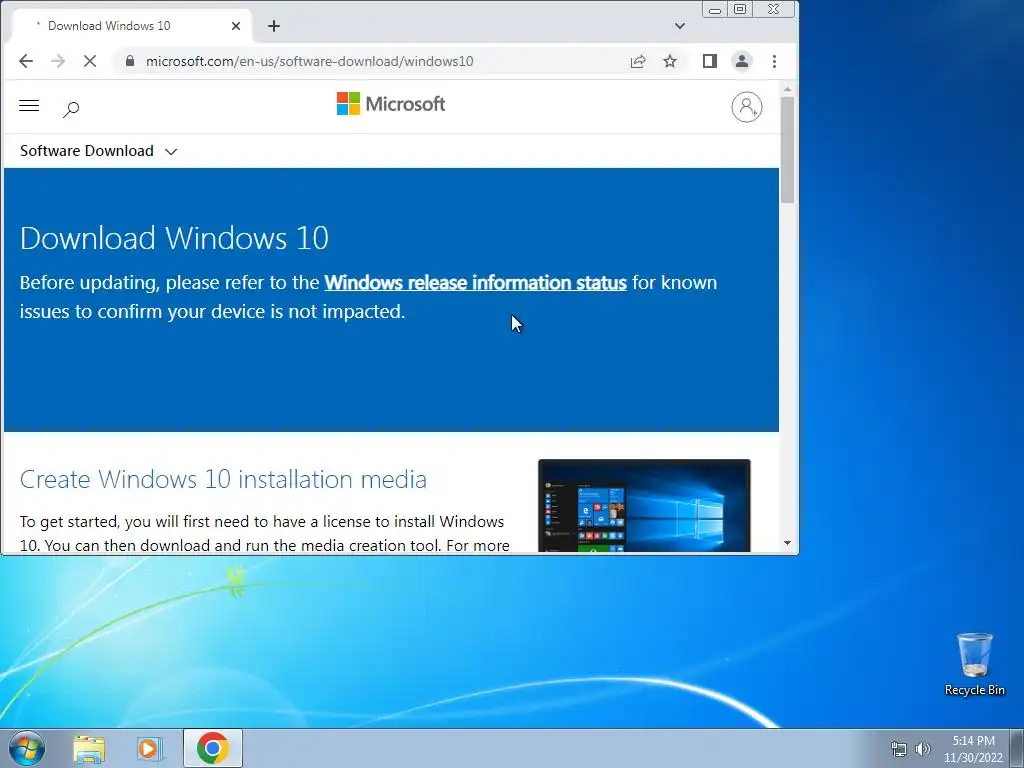
Task: Launch Windows Media Player from taskbar
Action: 150,749
